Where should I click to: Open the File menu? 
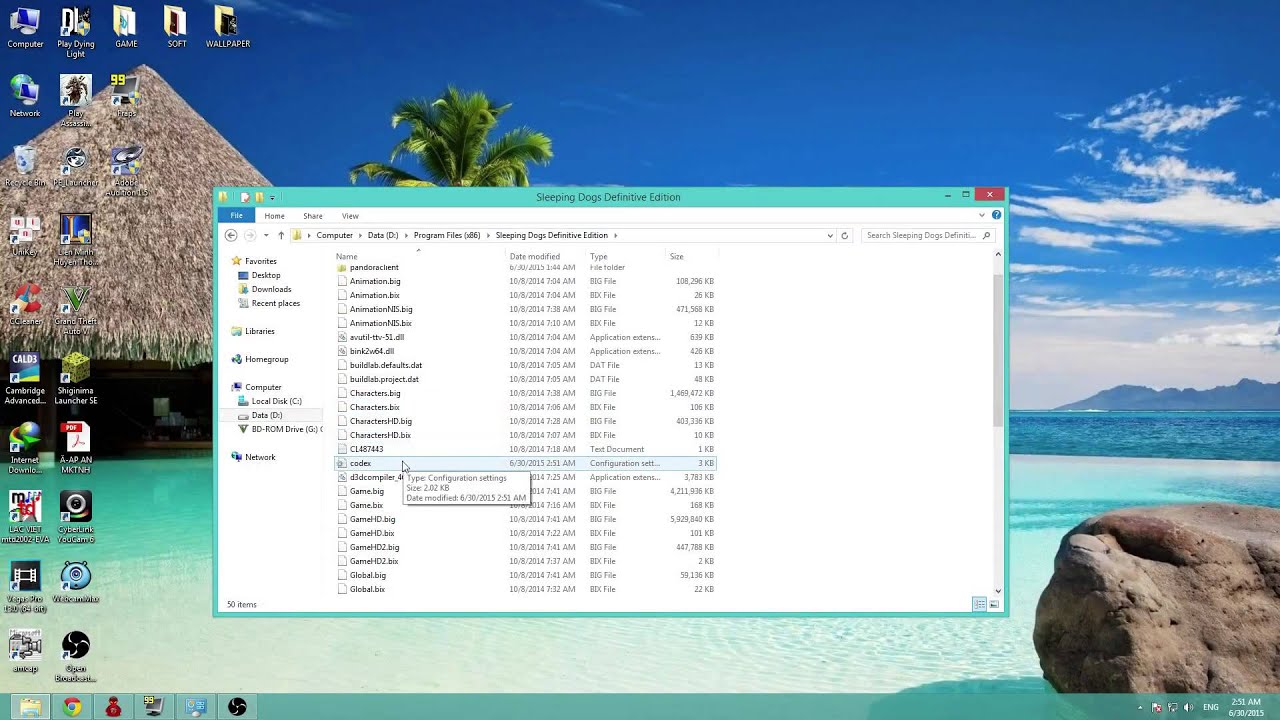(x=237, y=215)
